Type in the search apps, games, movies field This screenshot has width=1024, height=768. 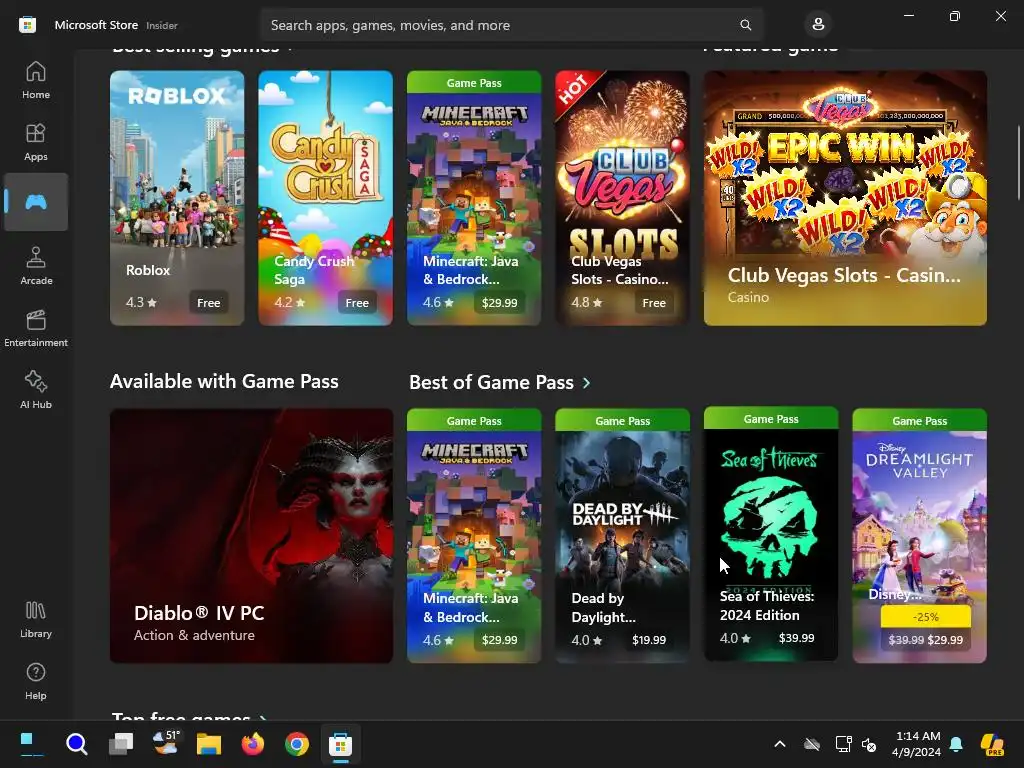[511, 25]
